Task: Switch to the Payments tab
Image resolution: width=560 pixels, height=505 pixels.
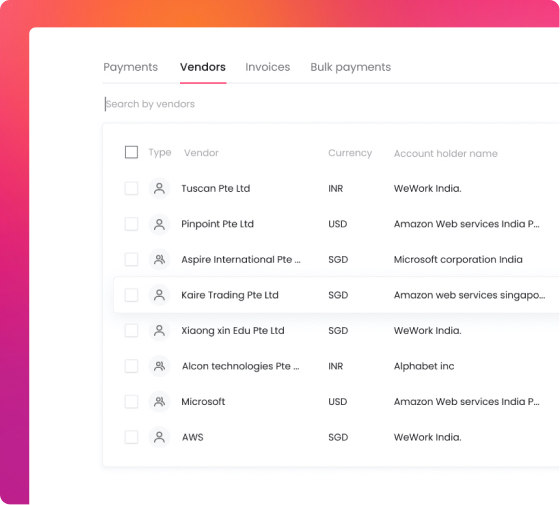Action: pos(130,67)
